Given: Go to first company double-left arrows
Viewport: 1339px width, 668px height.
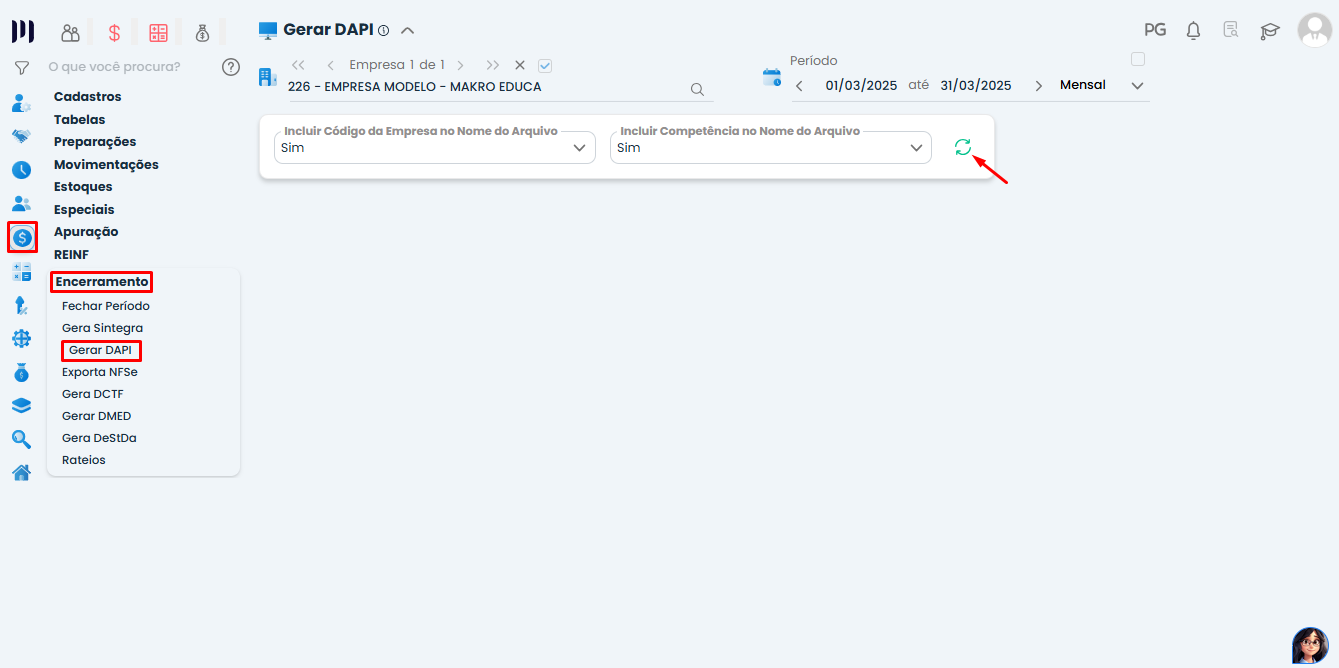Looking at the screenshot, I should point(298,65).
